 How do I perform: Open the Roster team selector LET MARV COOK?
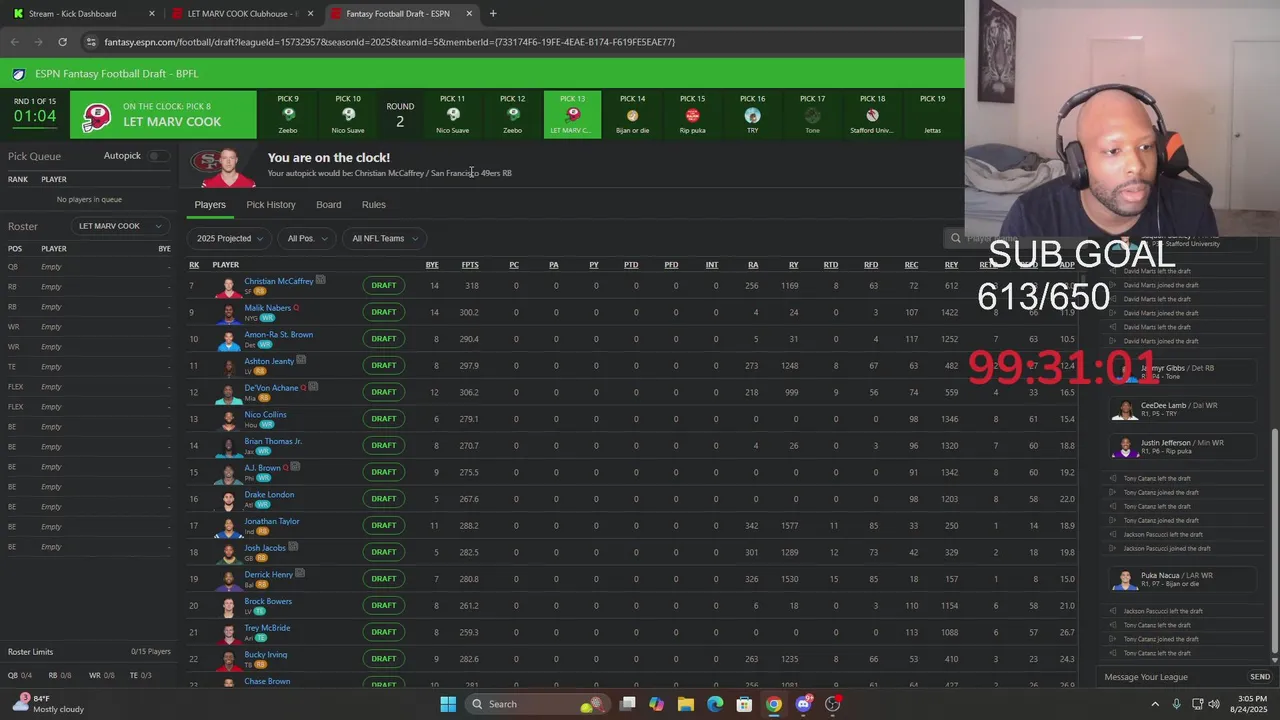pyautogui.click(x=119, y=226)
